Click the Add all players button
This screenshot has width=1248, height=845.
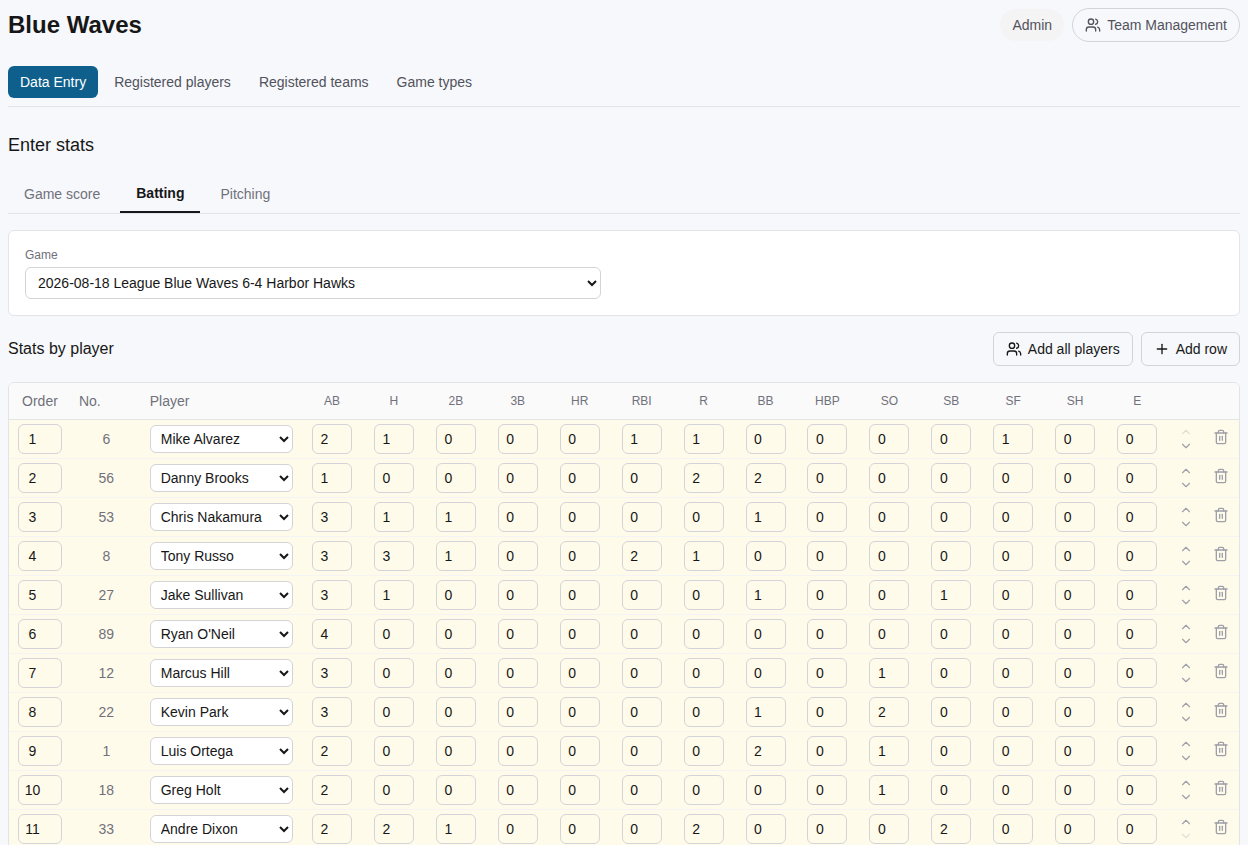pyautogui.click(x=1063, y=349)
